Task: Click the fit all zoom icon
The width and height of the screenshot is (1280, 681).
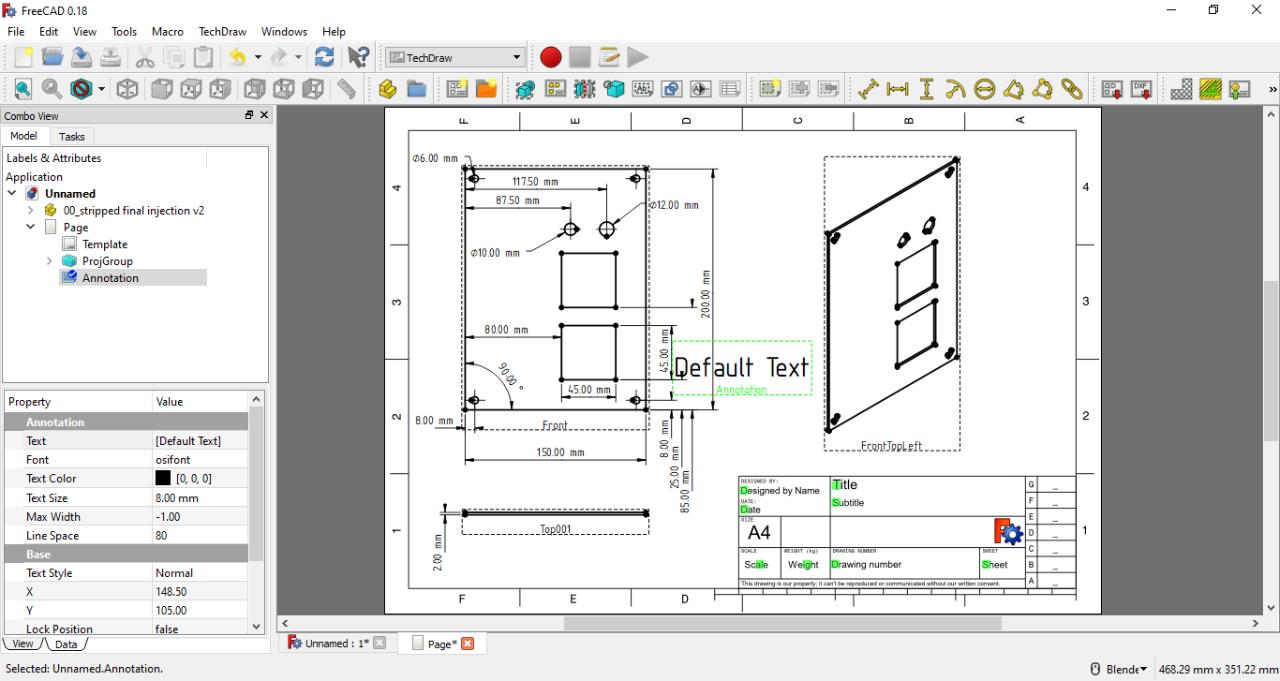Action: pos(23,89)
